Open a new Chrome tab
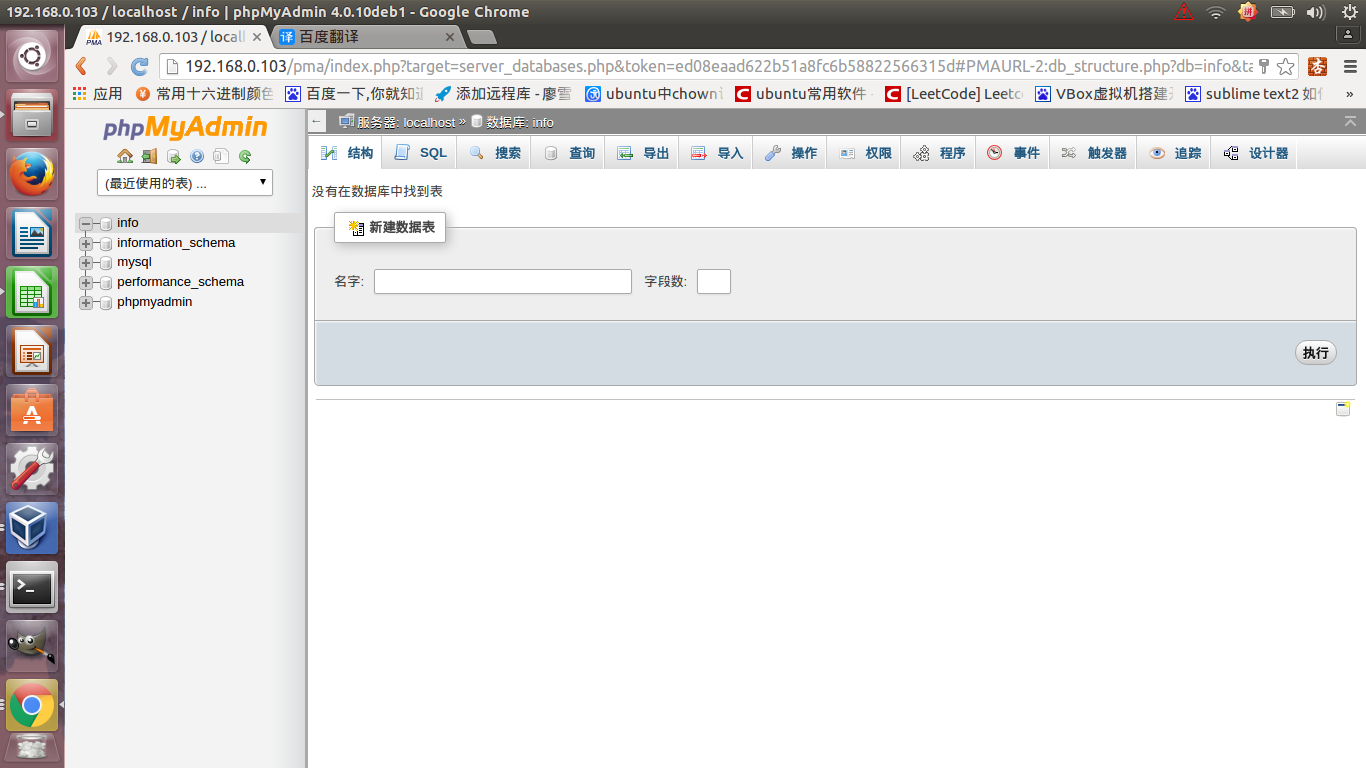 [482, 37]
